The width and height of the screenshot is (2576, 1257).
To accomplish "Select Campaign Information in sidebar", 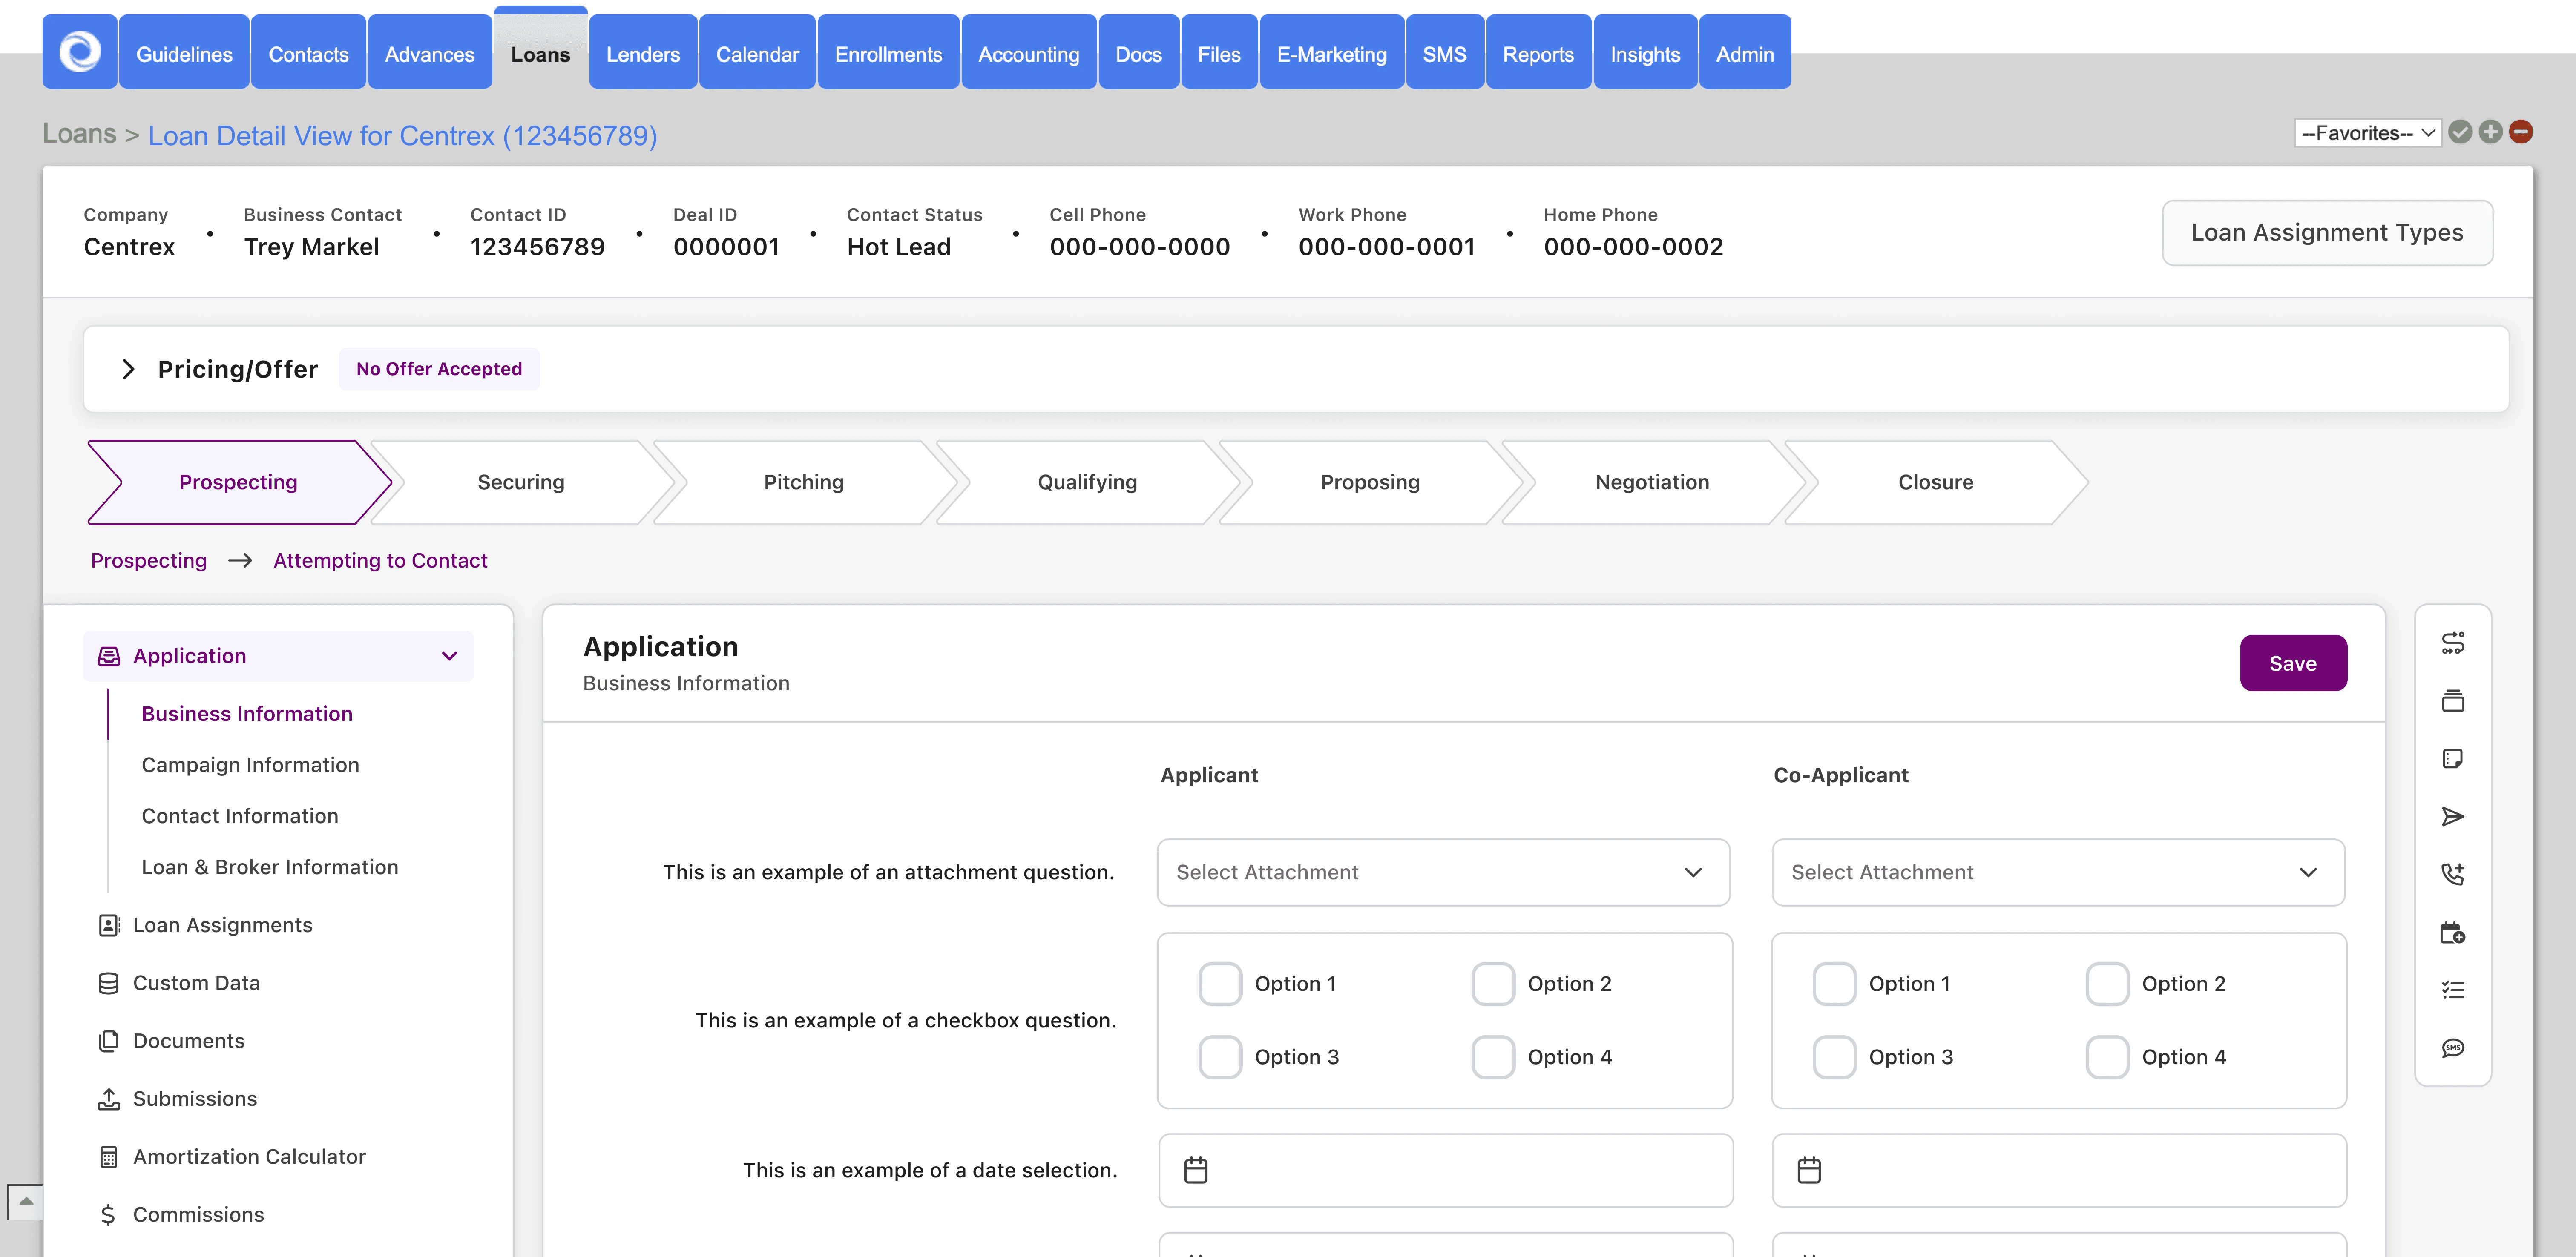I will point(250,765).
